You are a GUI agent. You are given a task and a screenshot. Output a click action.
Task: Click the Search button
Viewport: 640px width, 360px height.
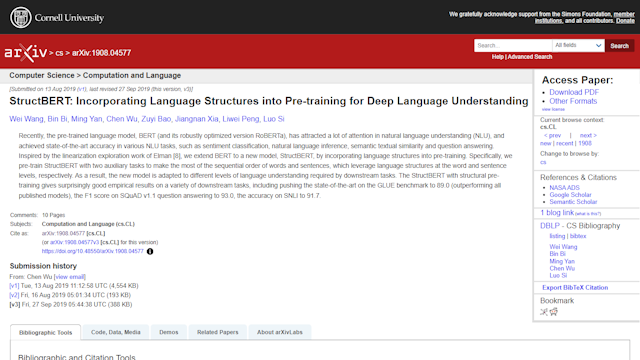click(619, 46)
